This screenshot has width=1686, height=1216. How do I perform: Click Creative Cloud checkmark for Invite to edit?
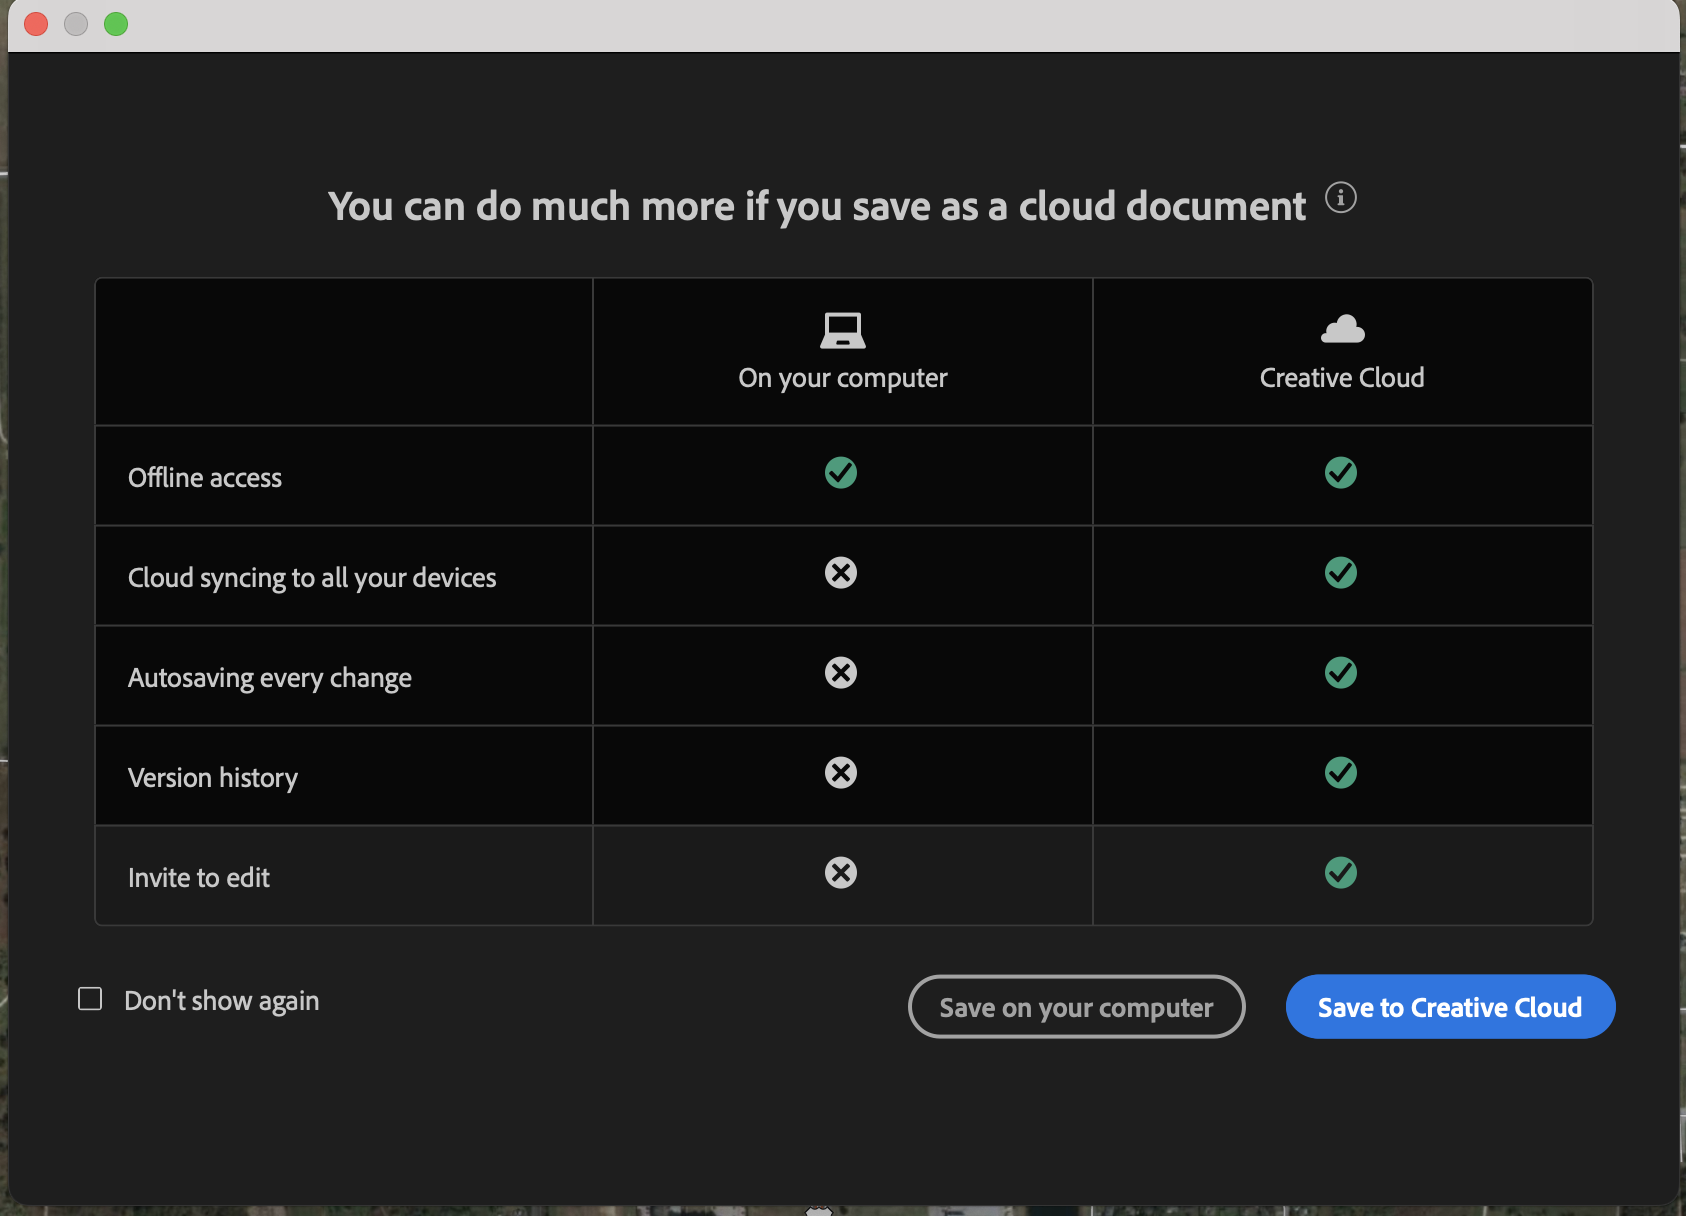tap(1341, 873)
